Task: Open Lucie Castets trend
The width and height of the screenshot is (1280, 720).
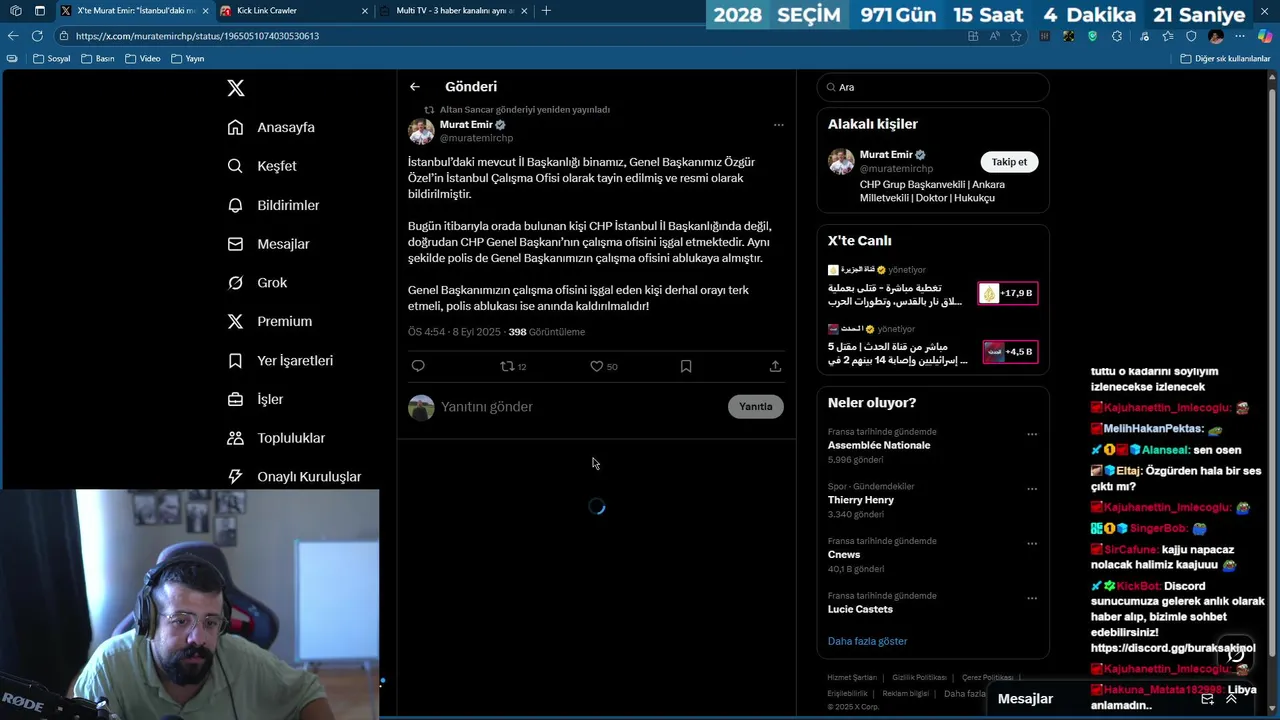Action: tap(860, 609)
